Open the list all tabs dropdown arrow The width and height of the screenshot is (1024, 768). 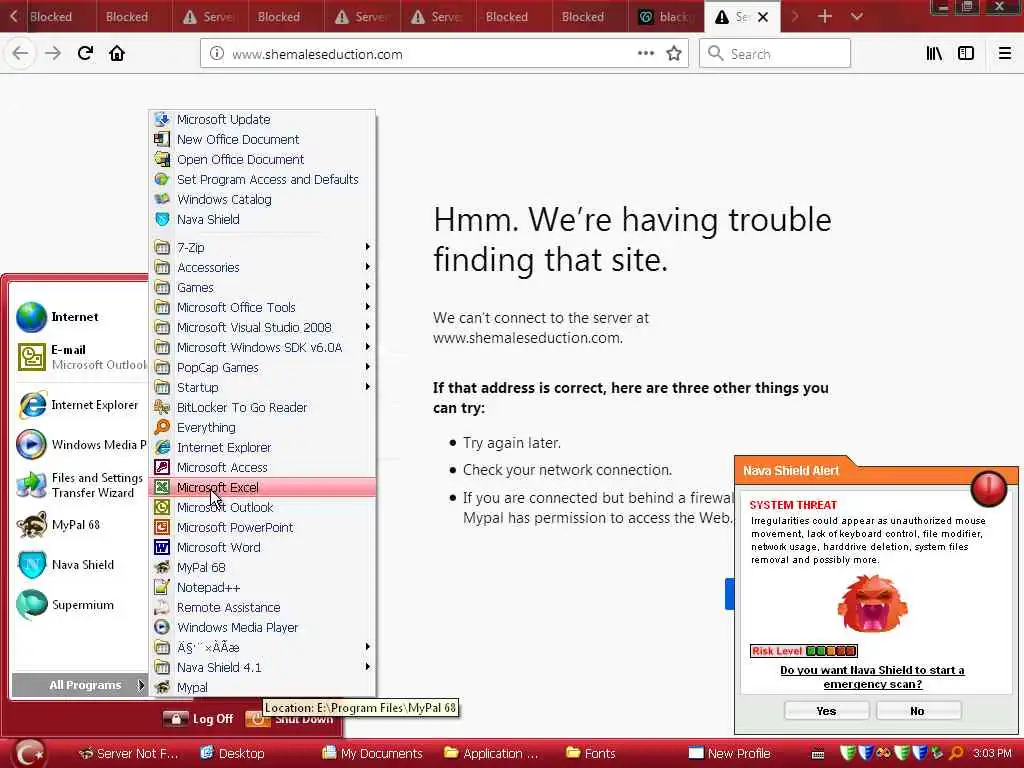[857, 16]
